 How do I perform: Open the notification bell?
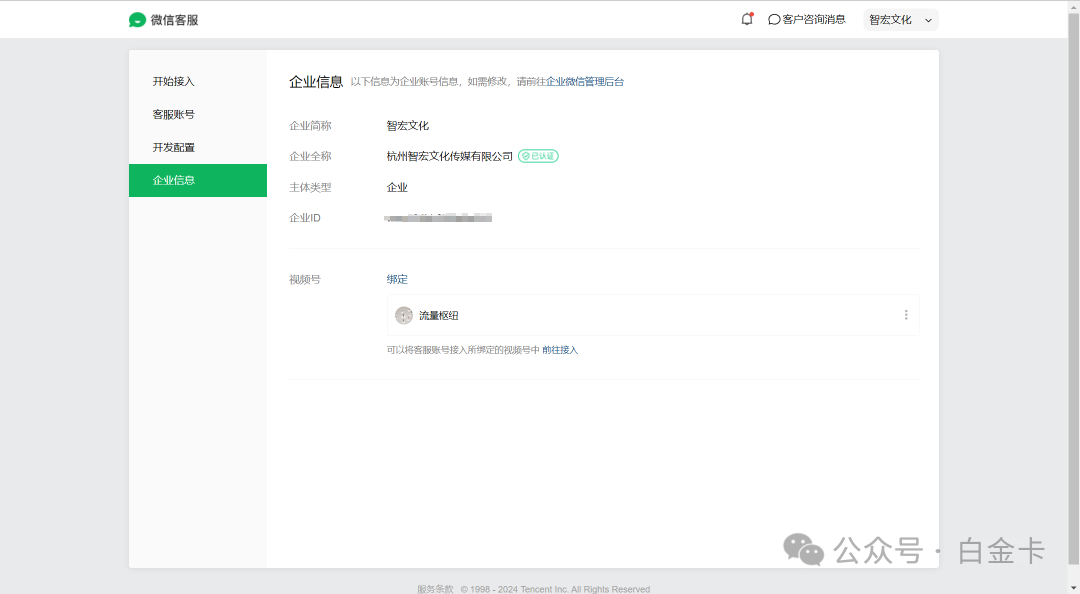coord(747,19)
